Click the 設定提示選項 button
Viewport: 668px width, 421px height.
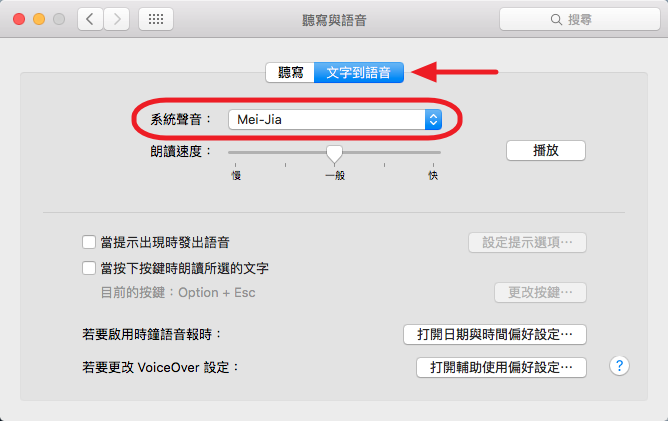pyautogui.click(x=527, y=242)
